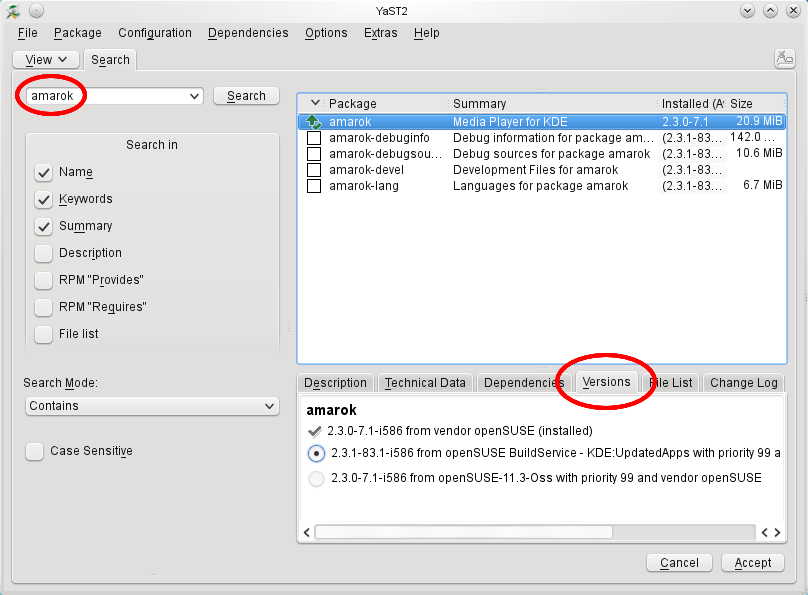This screenshot has height=595, width=808.
Task: Mark amarok-devel package checkbox for install
Action: (x=314, y=170)
